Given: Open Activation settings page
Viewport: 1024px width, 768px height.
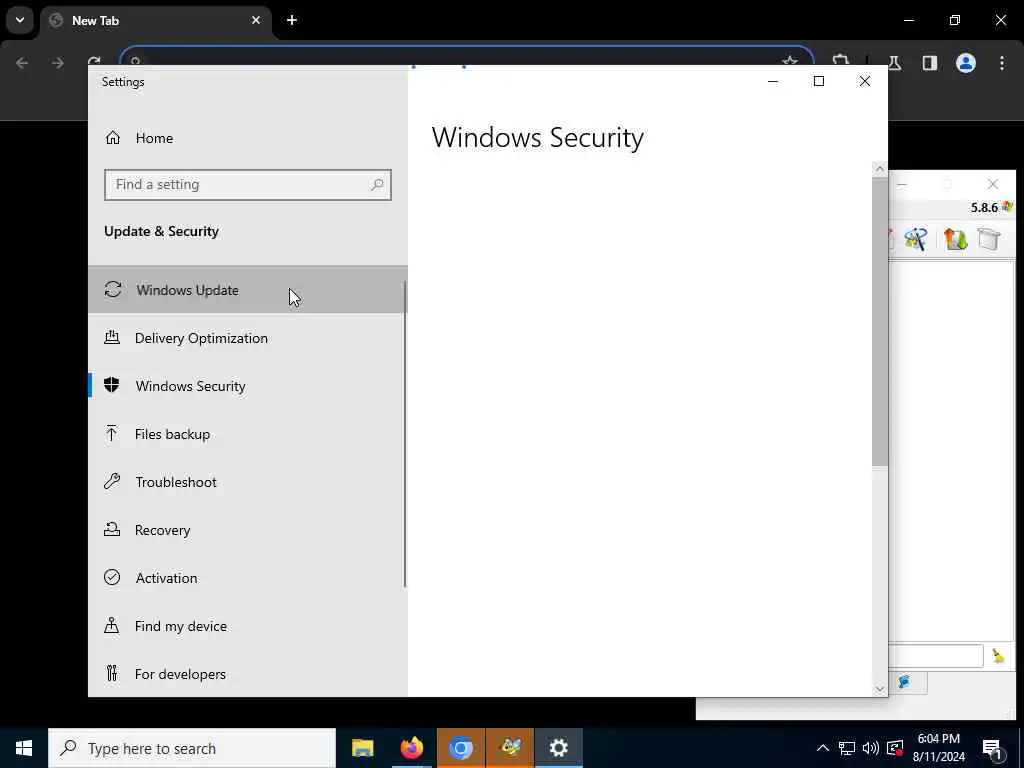Looking at the screenshot, I should 248,578.
